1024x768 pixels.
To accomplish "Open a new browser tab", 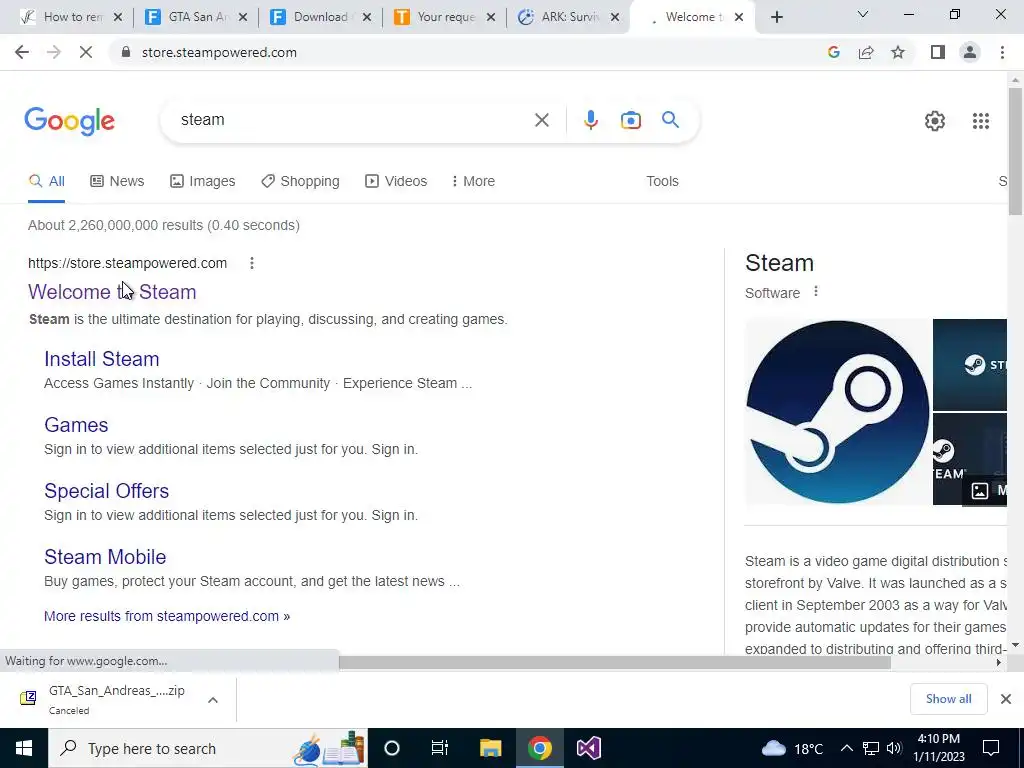I will [776, 18].
